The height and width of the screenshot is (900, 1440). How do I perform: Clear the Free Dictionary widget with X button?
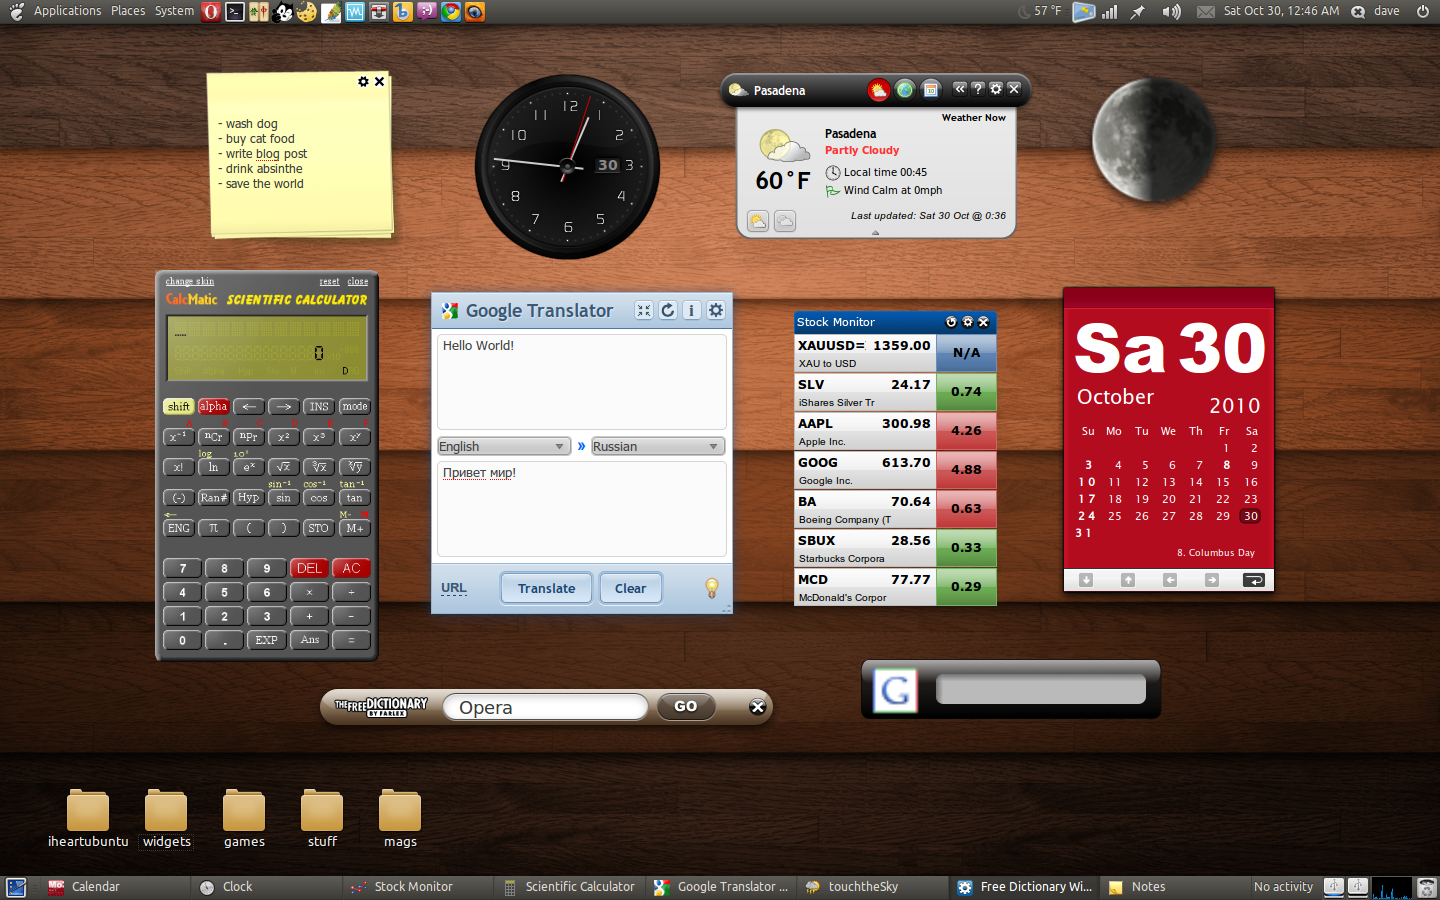click(x=758, y=707)
